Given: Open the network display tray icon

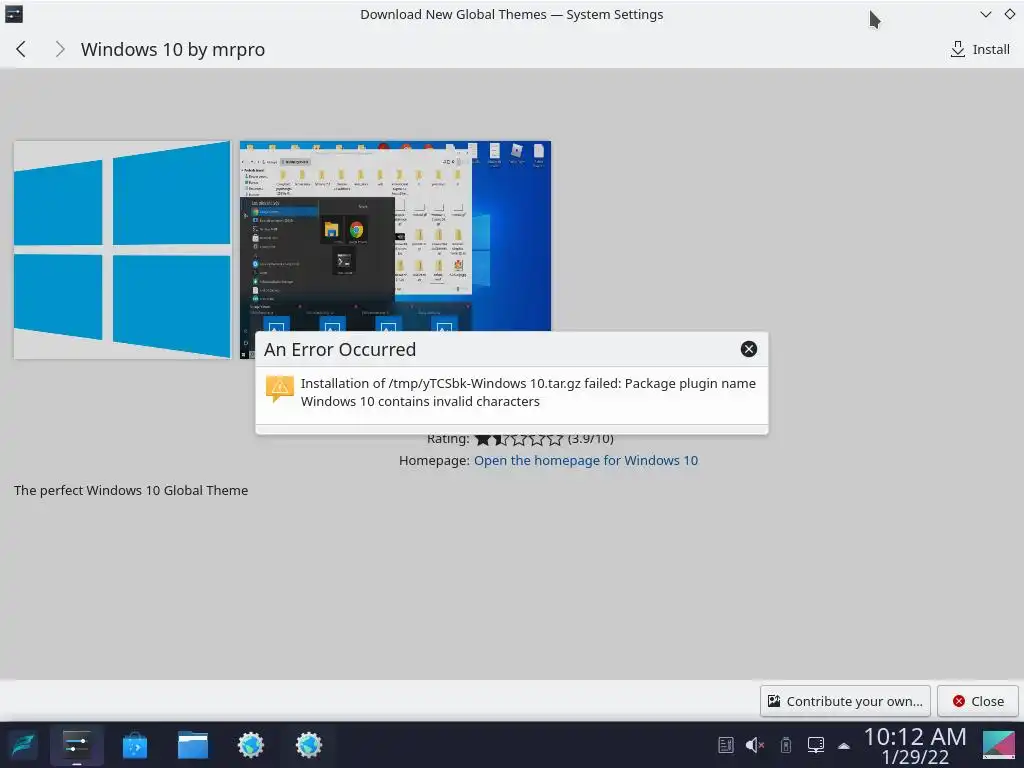Looking at the screenshot, I should 816,745.
